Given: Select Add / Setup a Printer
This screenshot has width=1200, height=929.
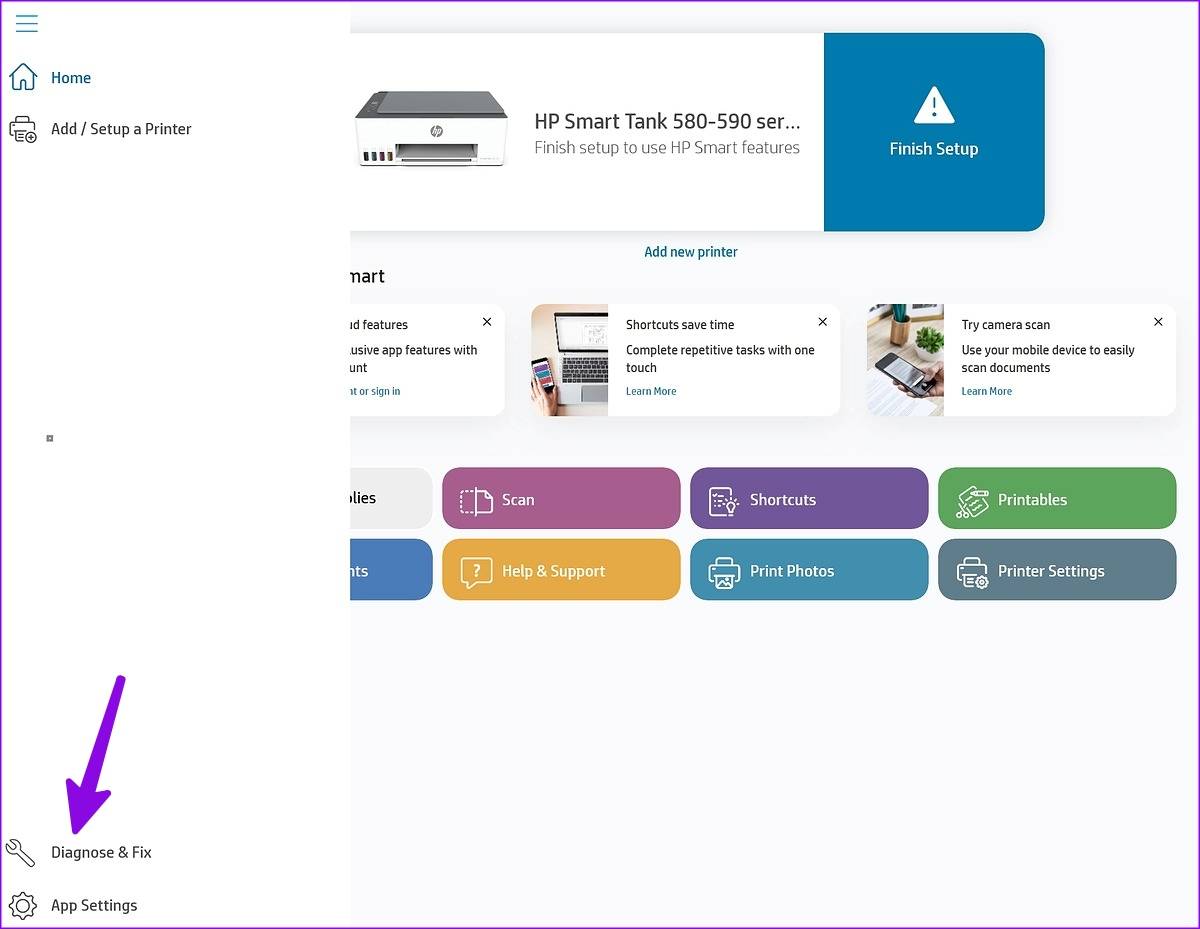Looking at the screenshot, I should 120,129.
